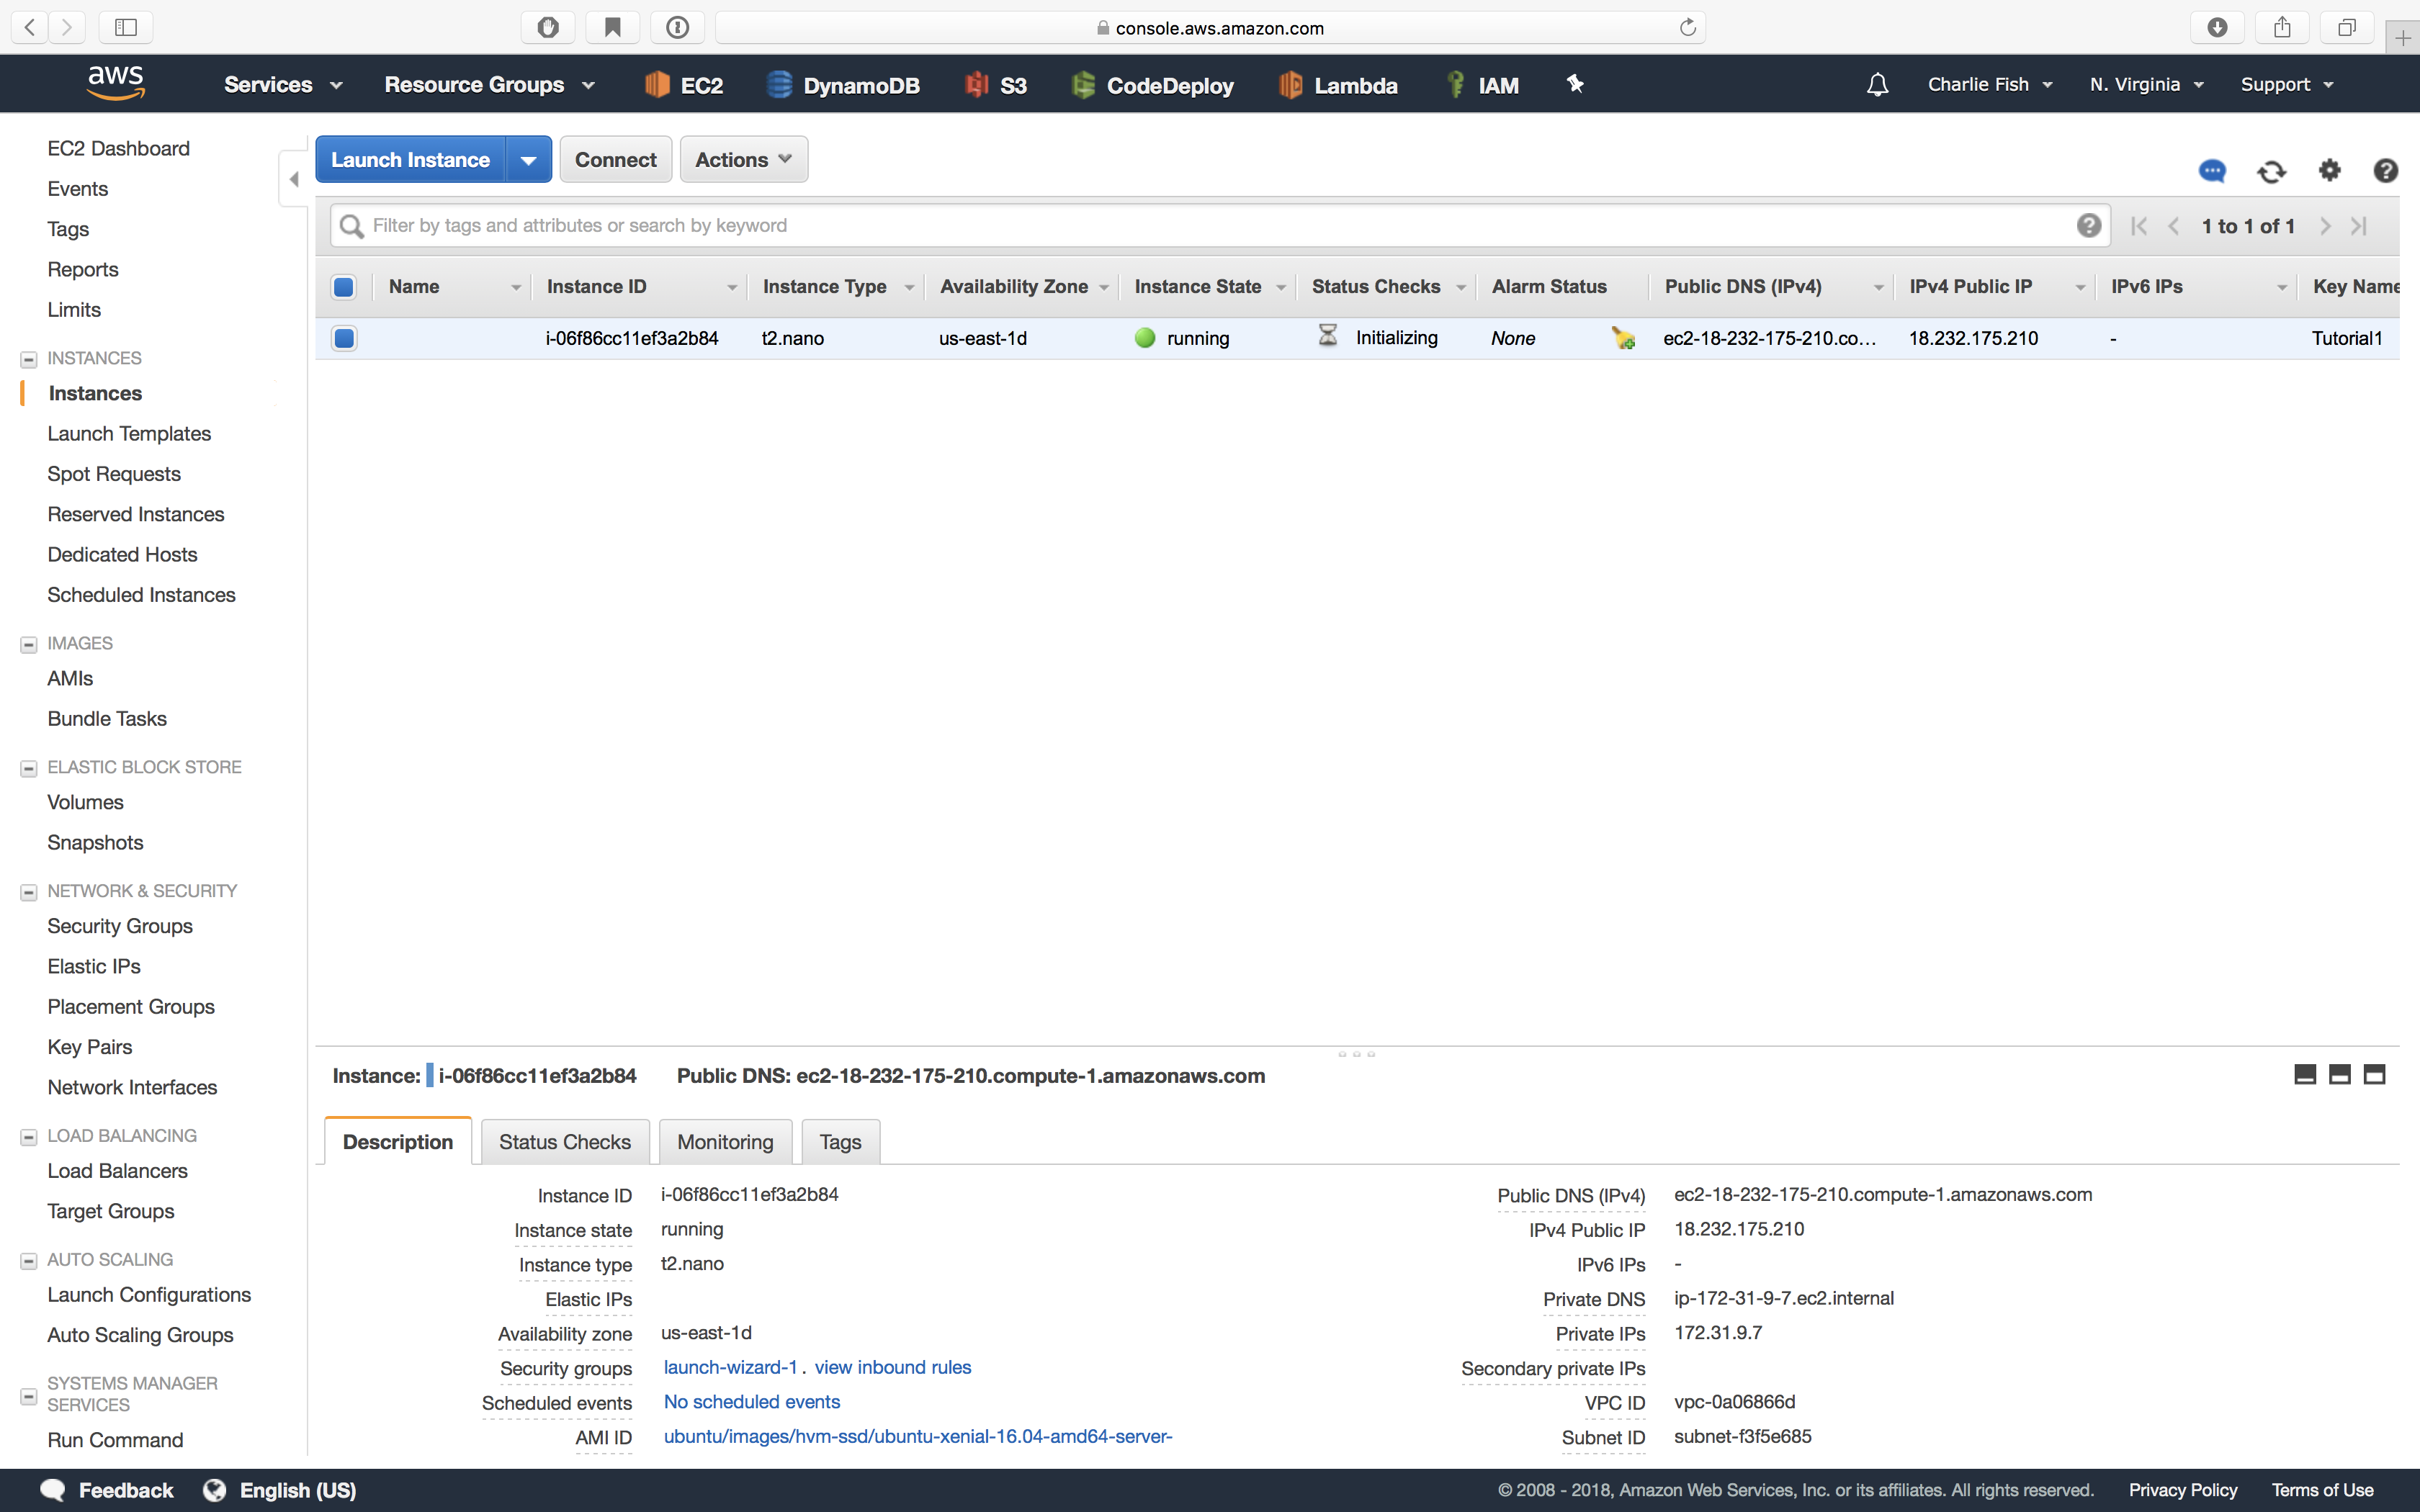Screen dimensions: 2420x1512
Task: Switch to the Status Checks tab
Action: (565, 1141)
